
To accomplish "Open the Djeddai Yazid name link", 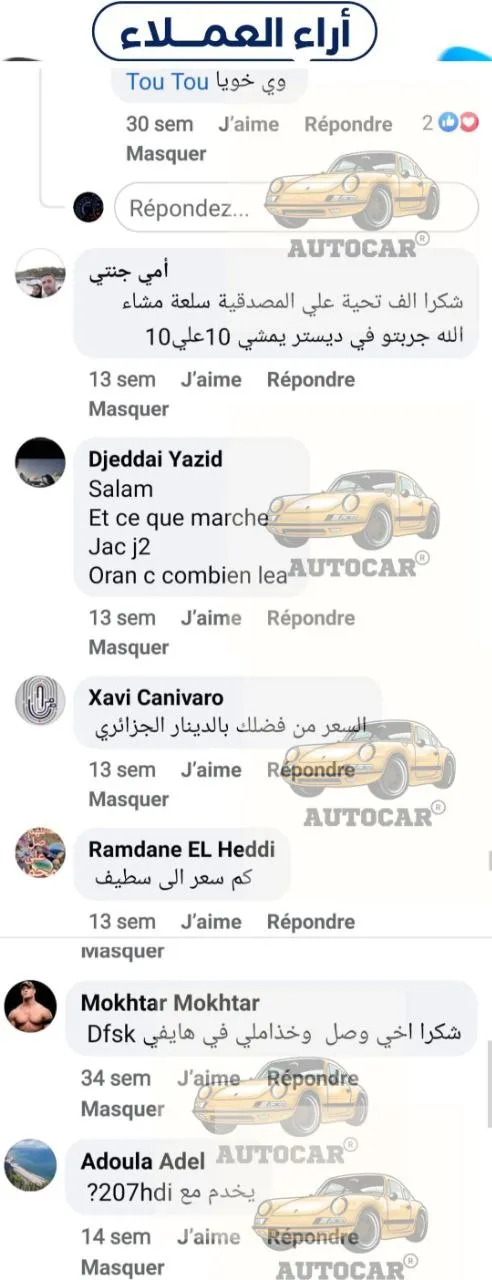I will pyautogui.click(x=156, y=459).
